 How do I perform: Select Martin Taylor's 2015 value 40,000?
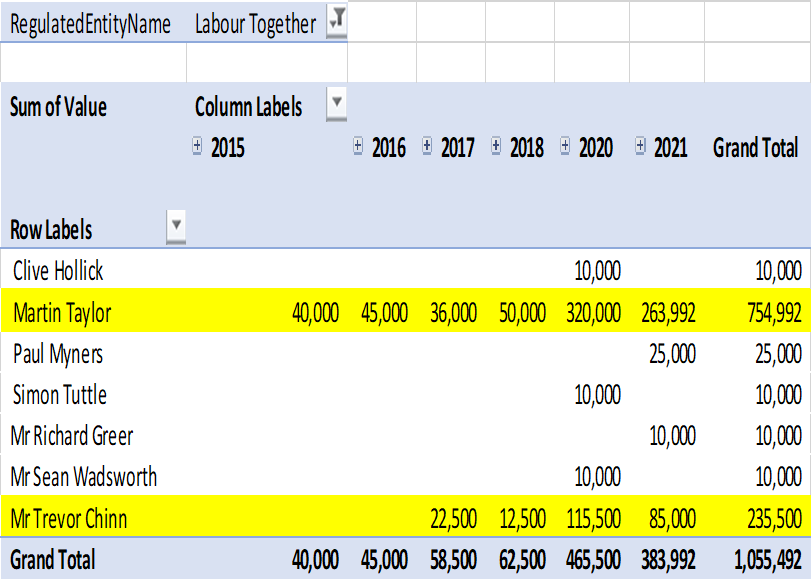point(315,313)
